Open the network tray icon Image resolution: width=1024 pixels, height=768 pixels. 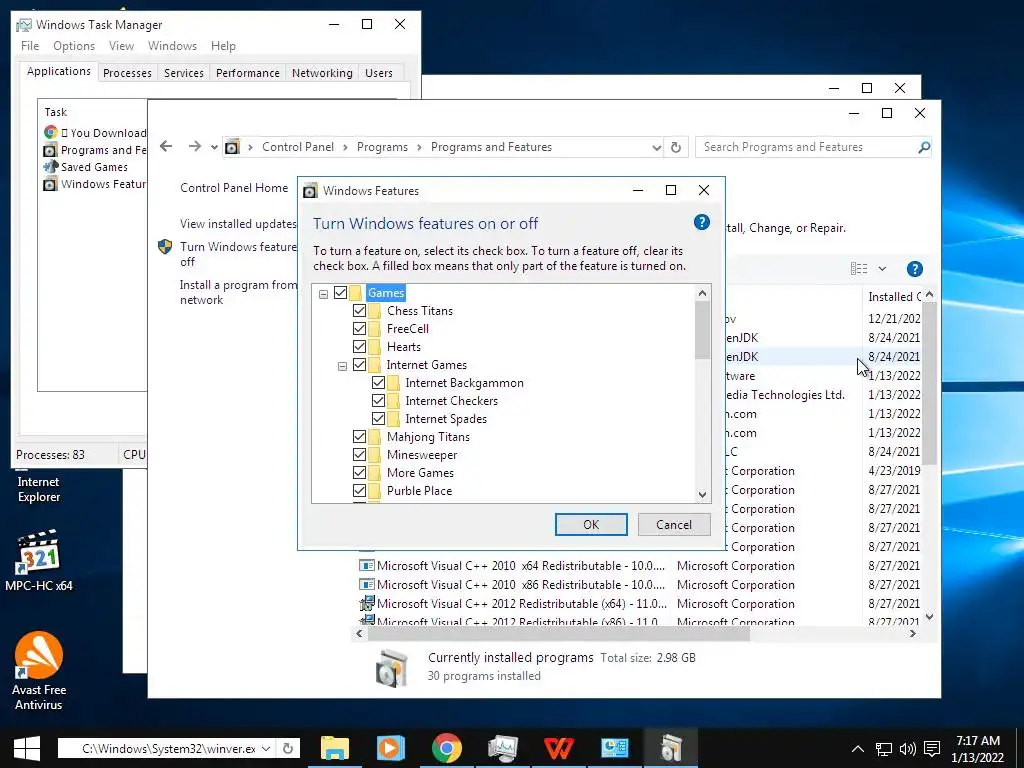pos(884,749)
